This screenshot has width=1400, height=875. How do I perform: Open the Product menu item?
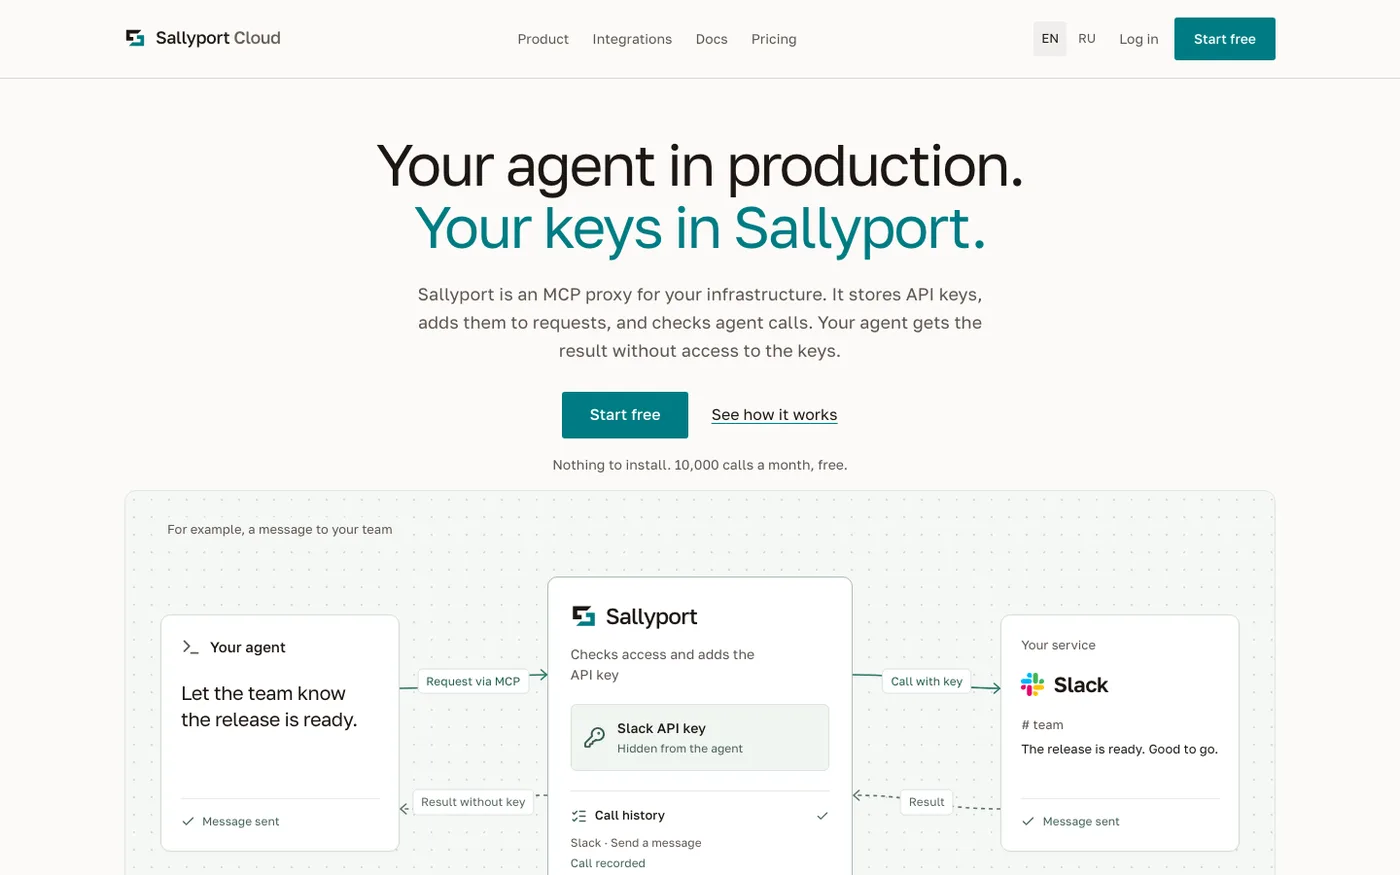pos(543,39)
